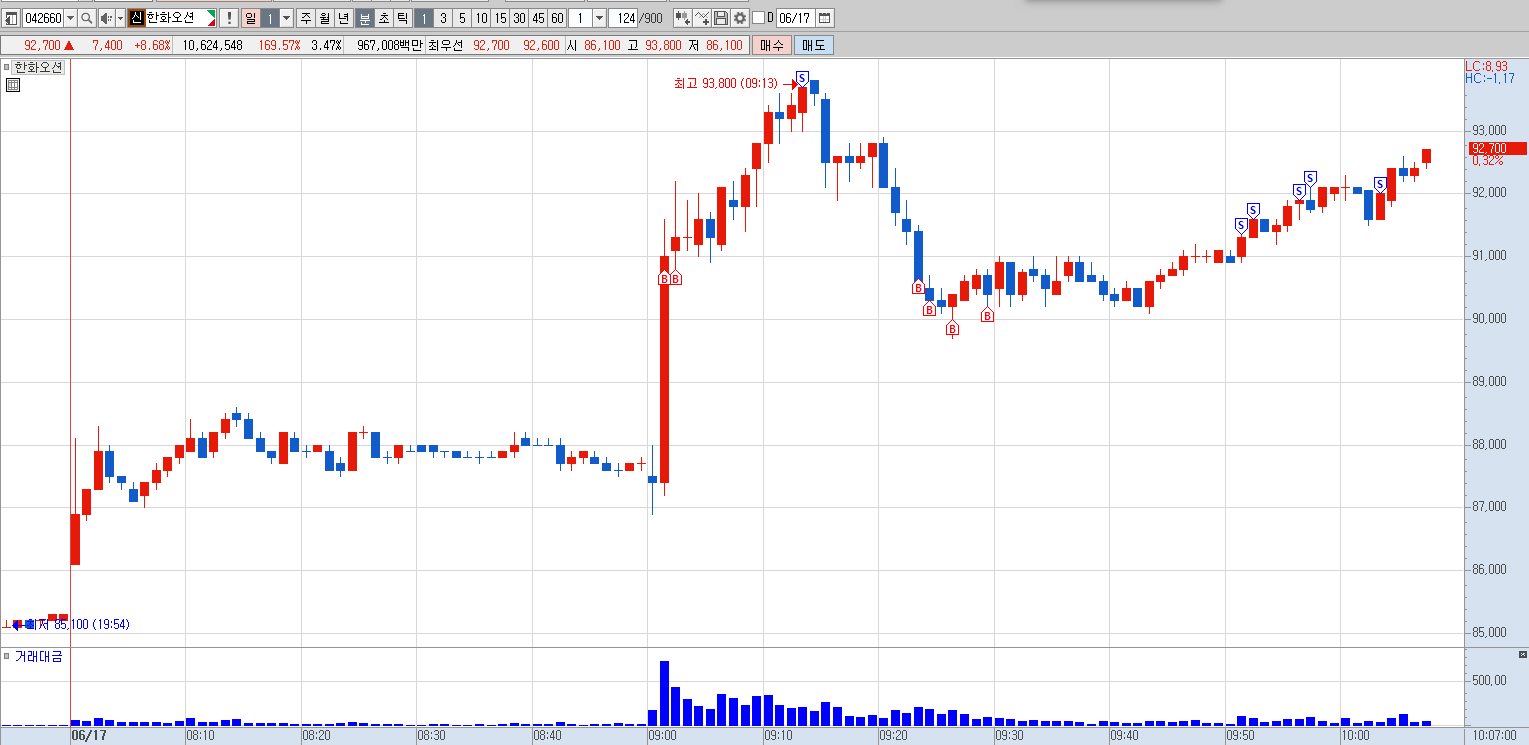
Task: Click the 최고 93,800 (09:13) high label
Action: pos(727,84)
